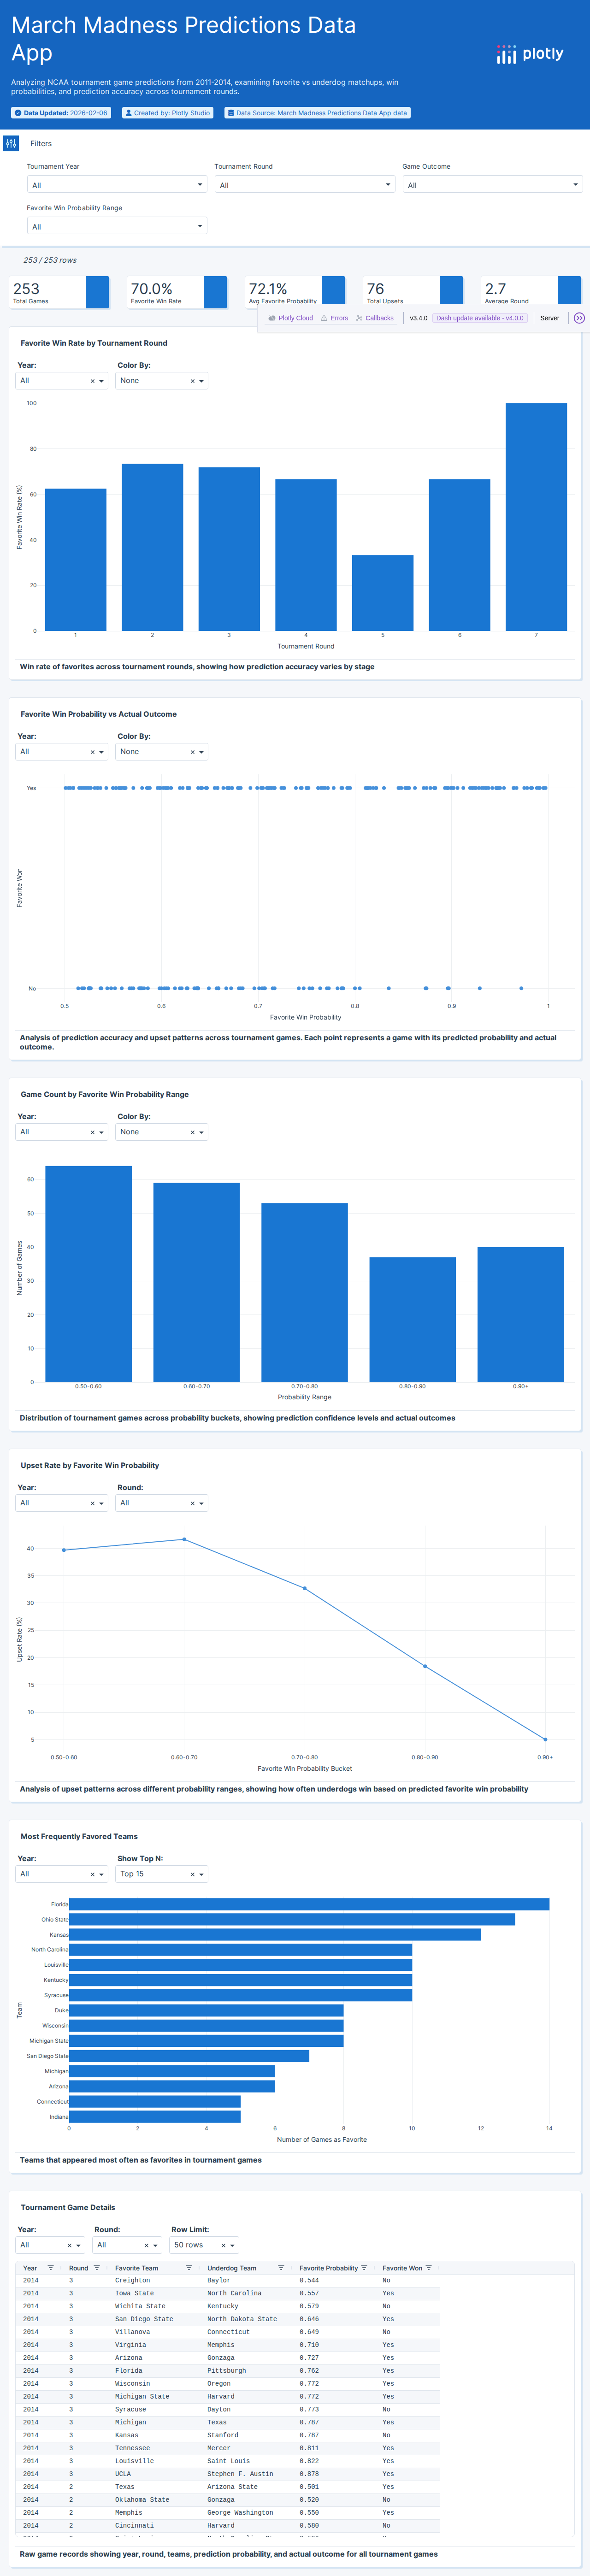
Task: Expand Year dropdown in Favorite Win Rate chart
Action: pyautogui.click(x=101, y=381)
